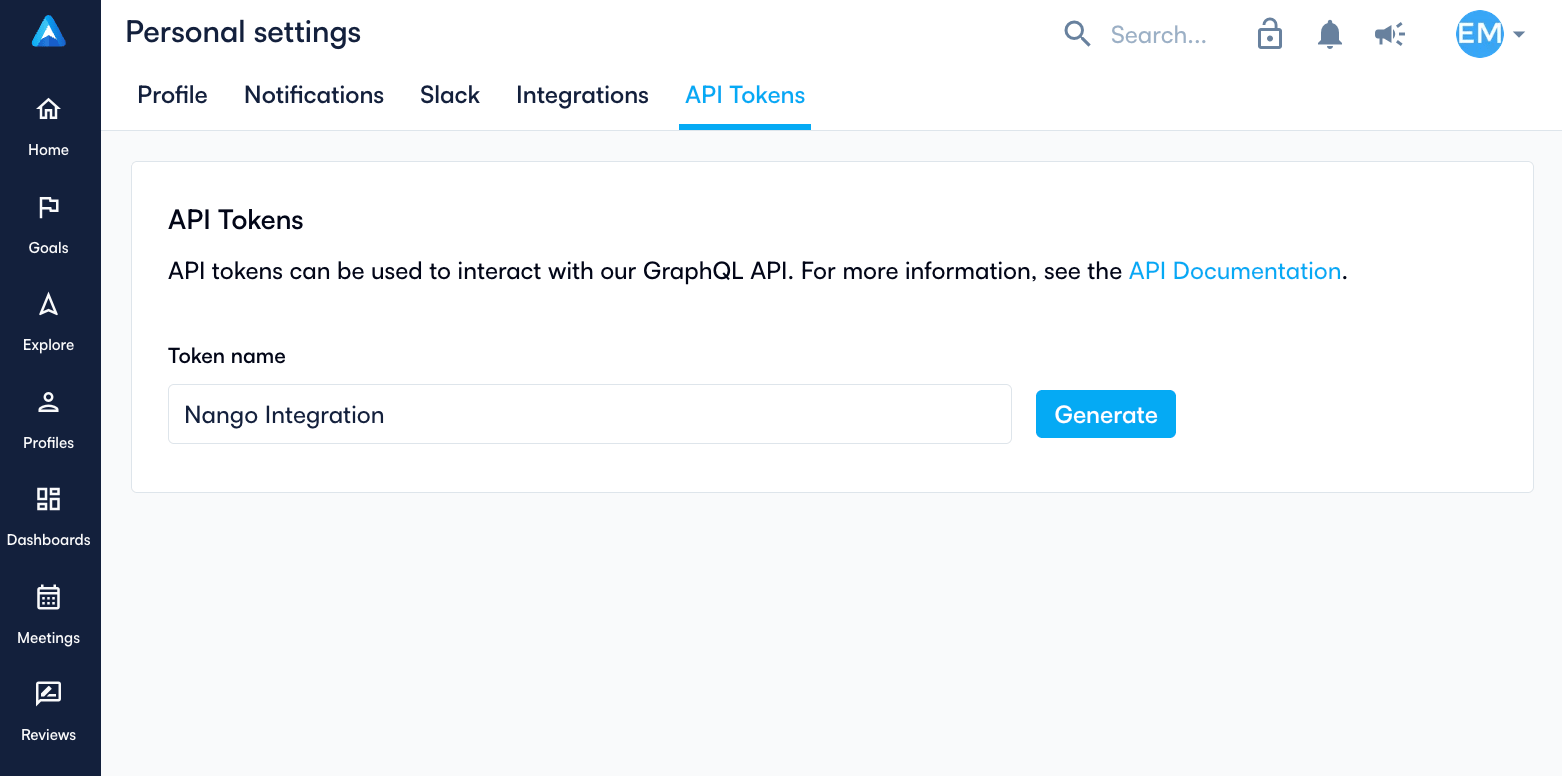Open Goals flag icon

[x=48, y=207]
